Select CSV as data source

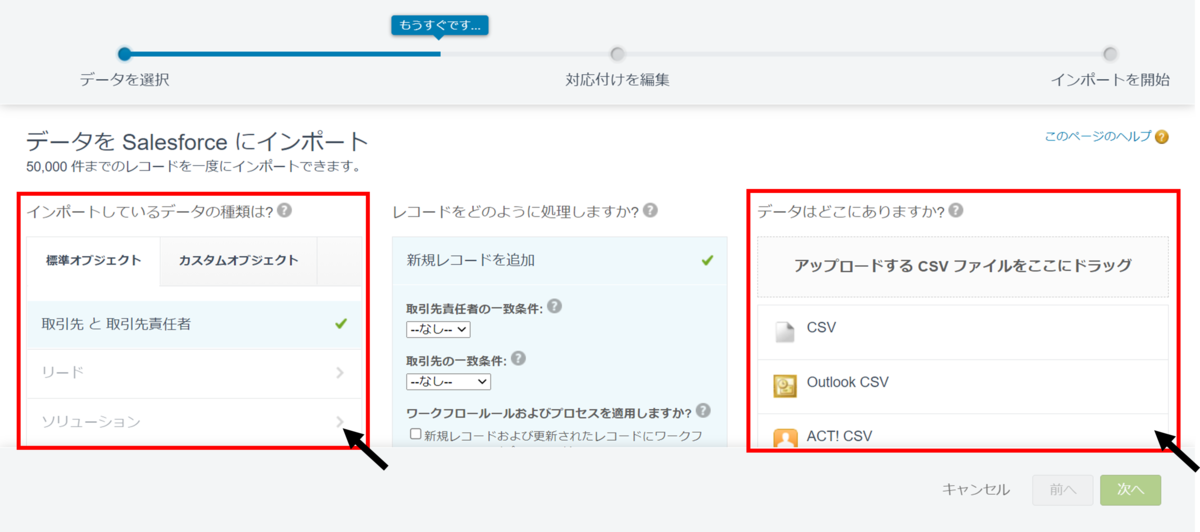click(962, 332)
